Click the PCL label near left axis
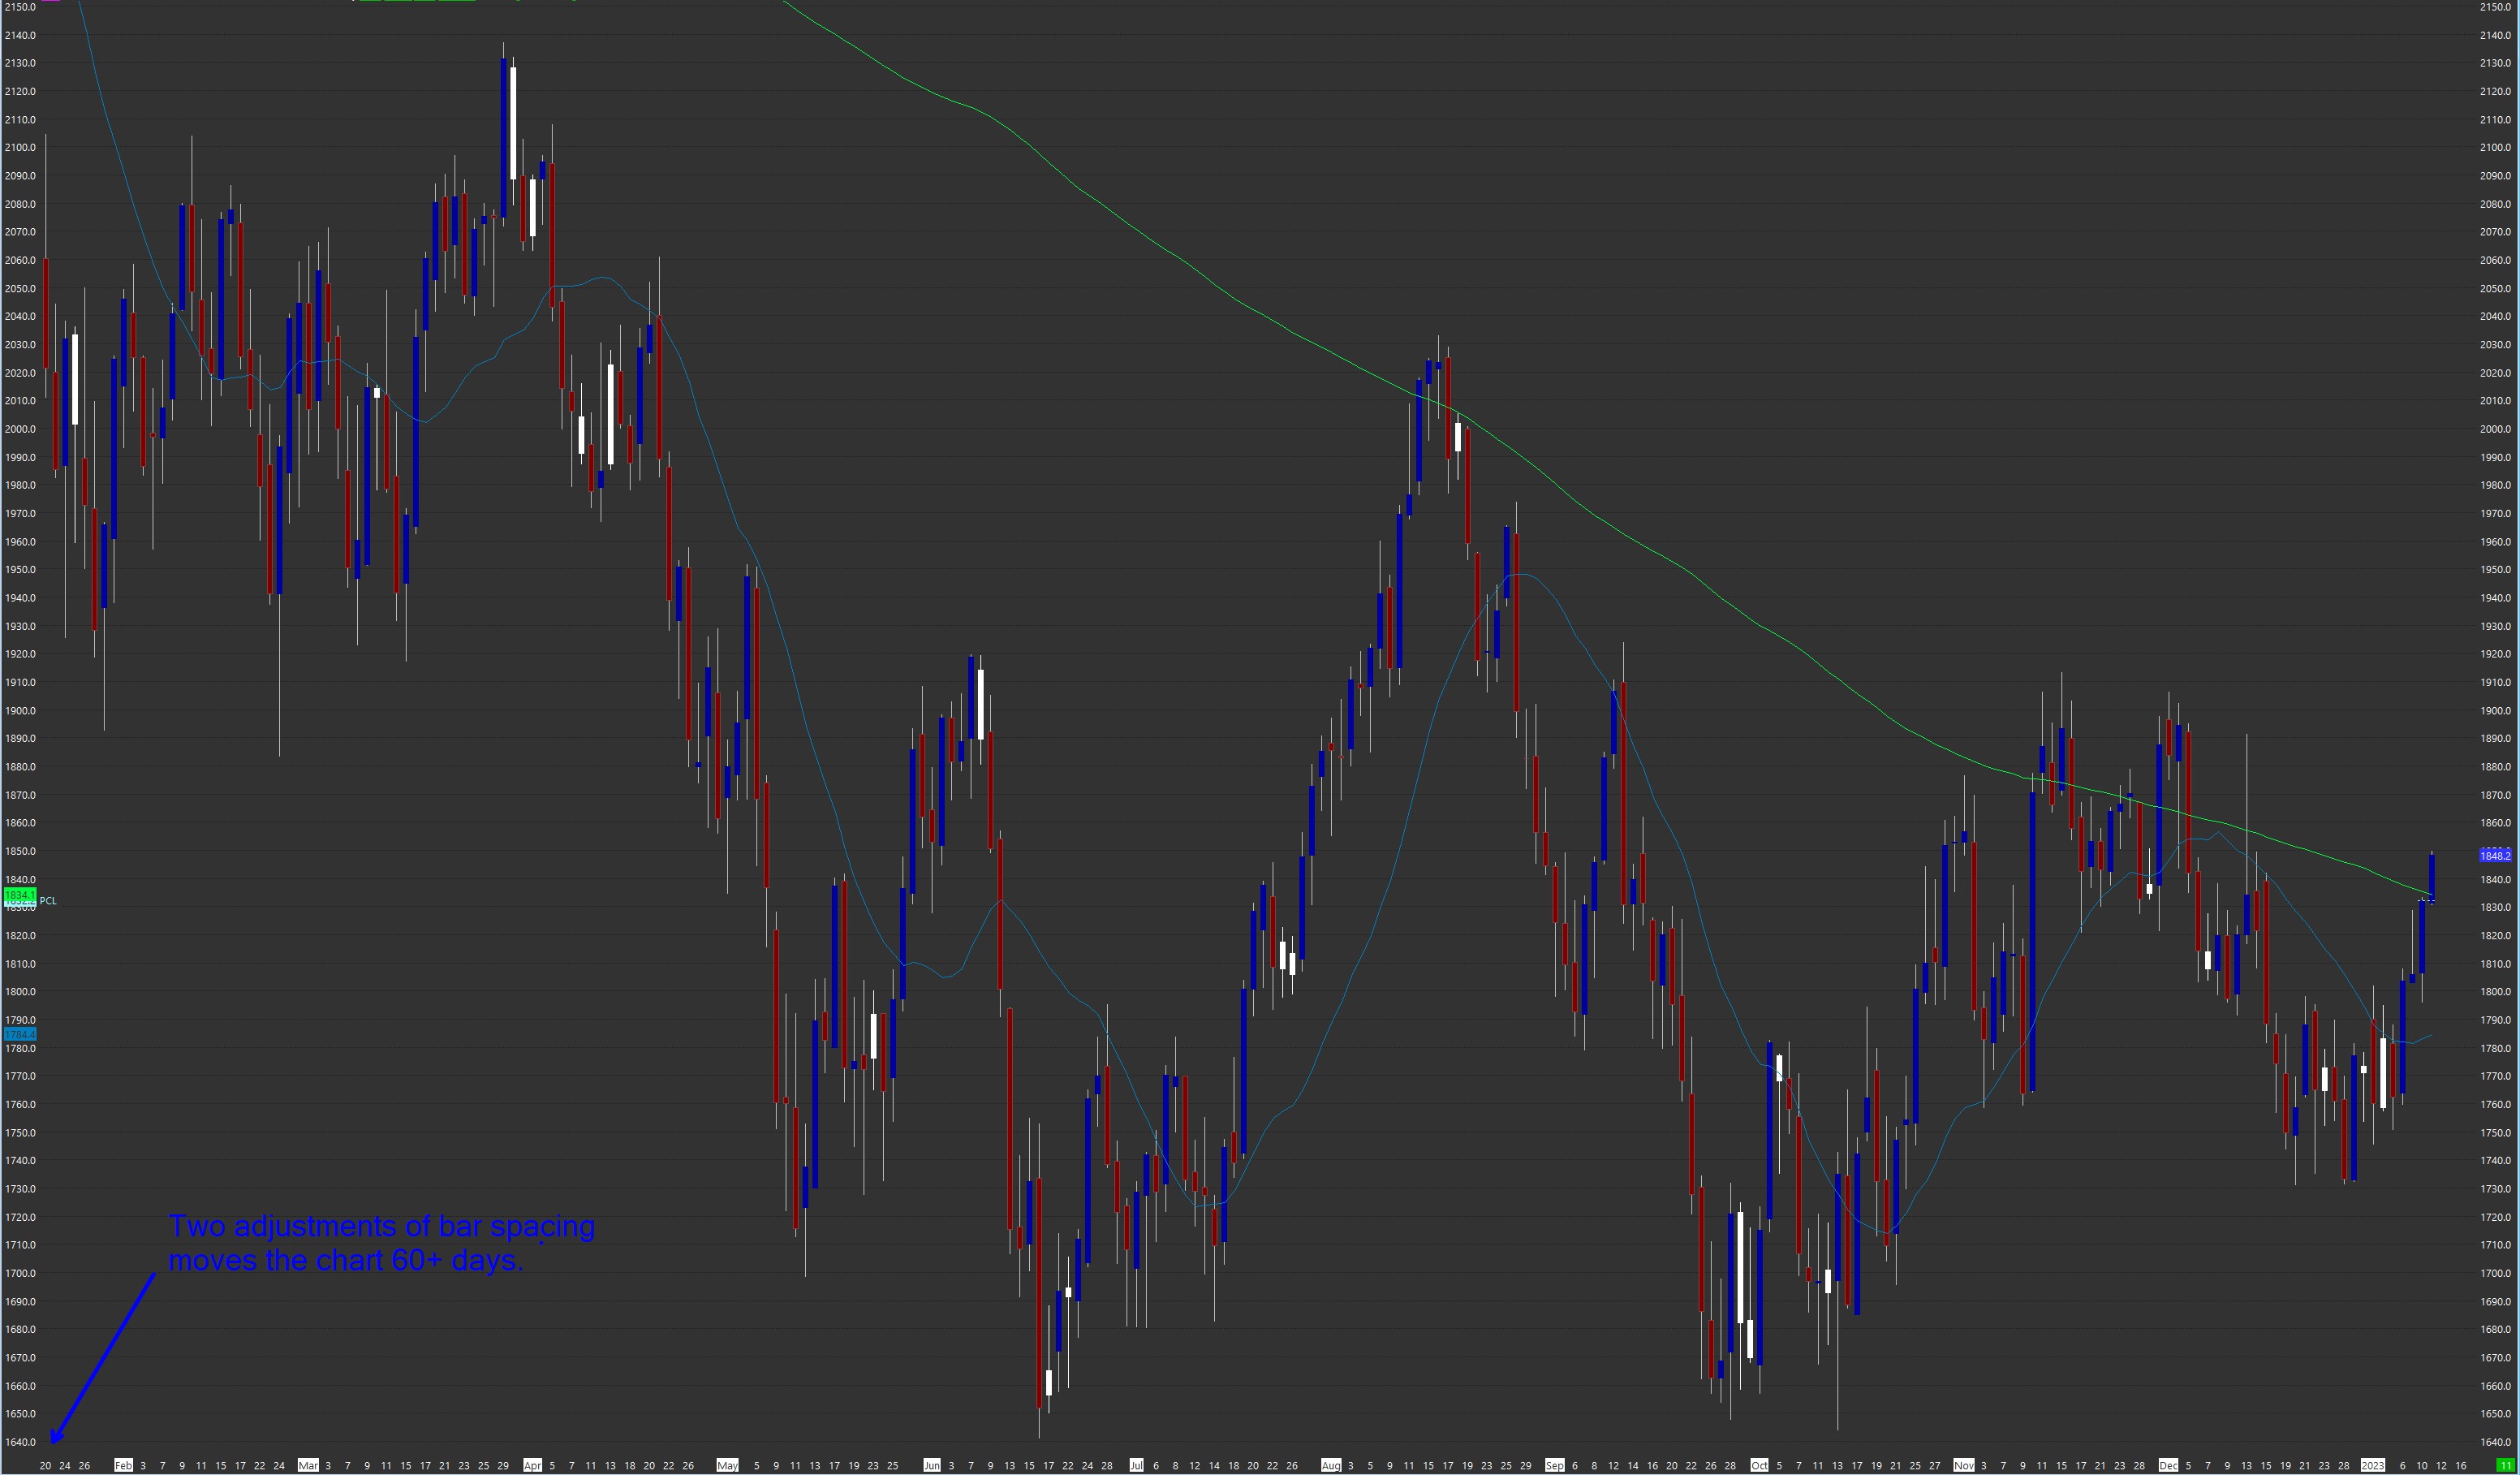This screenshot has width=2520, height=1475. pyautogui.click(x=48, y=901)
